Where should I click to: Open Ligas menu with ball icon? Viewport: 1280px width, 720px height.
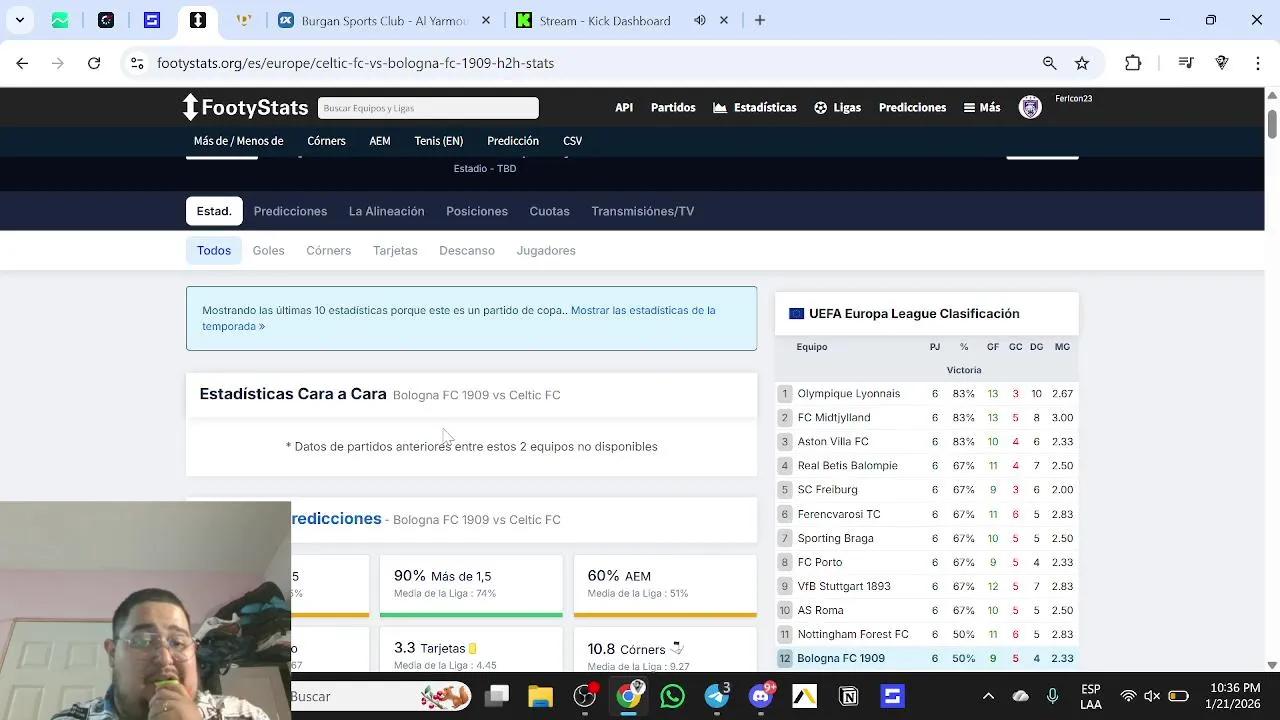838,107
